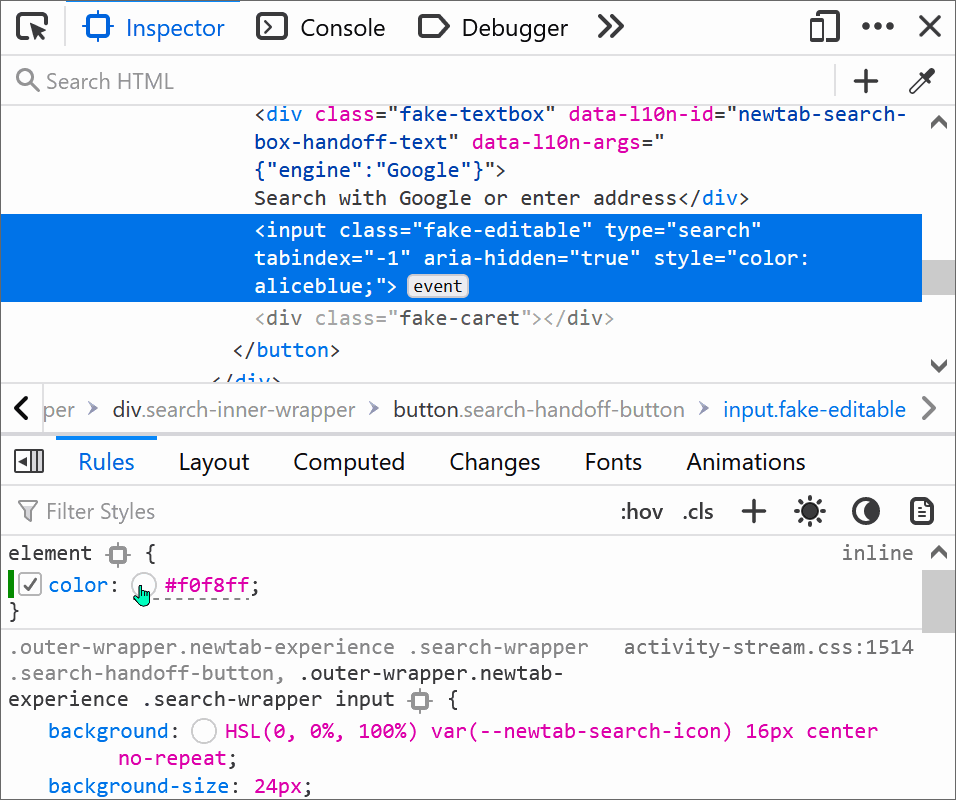The width and height of the screenshot is (956, 800).
Task: Click the #f0f8ff color swatch
Action: (143, 584)
